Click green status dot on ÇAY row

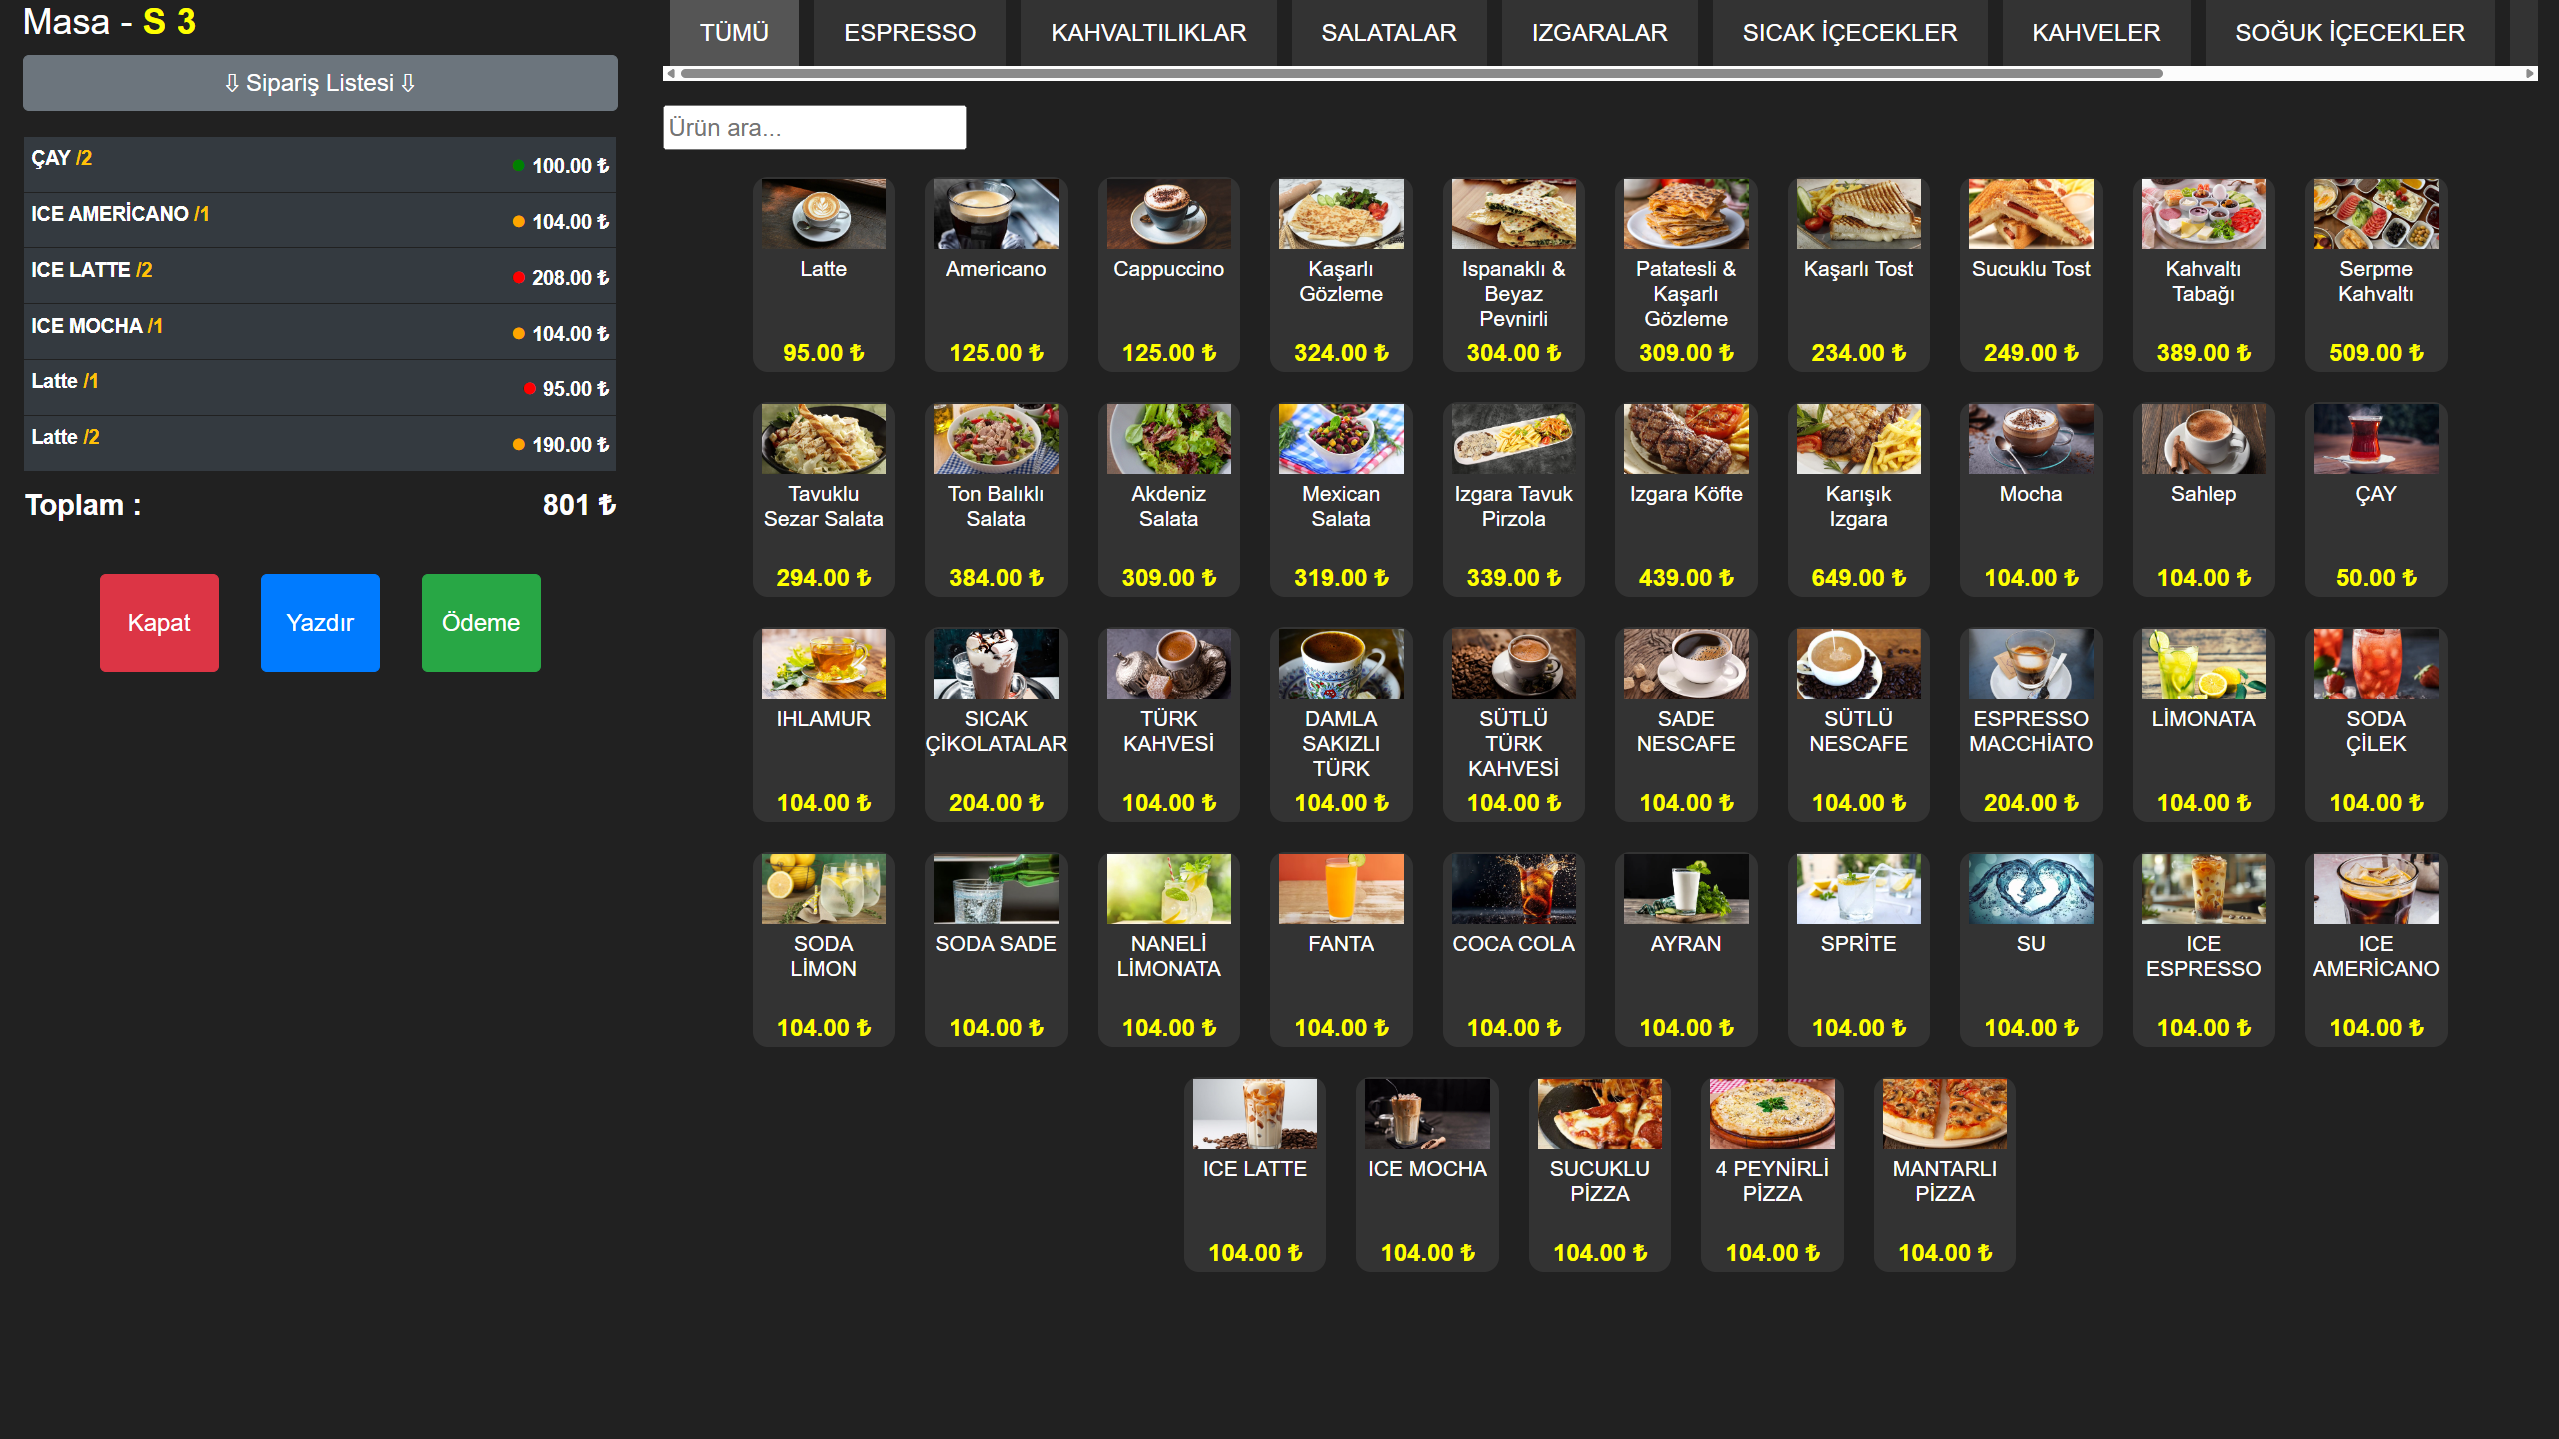[x=518, y=166]
